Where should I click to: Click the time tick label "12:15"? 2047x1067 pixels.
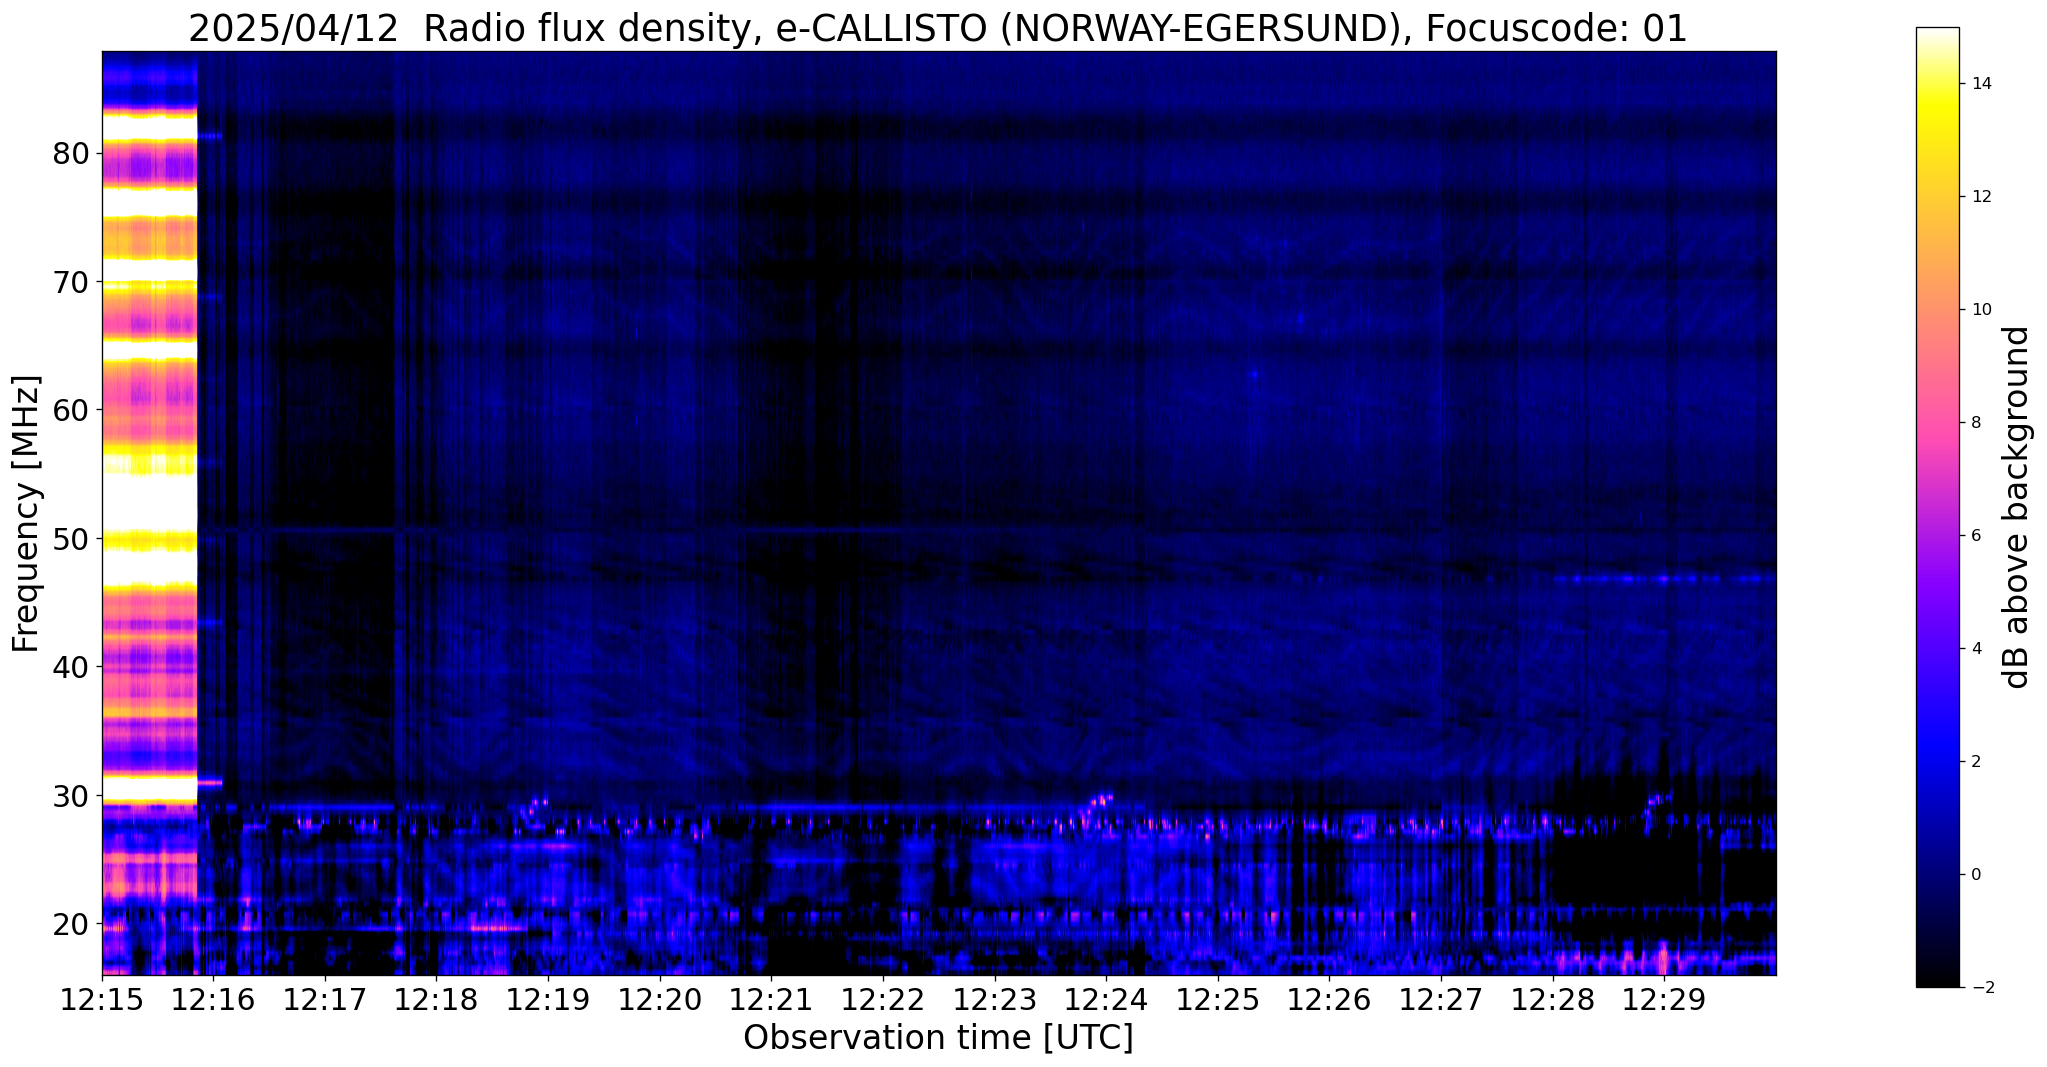click(x=102, y=1000)
